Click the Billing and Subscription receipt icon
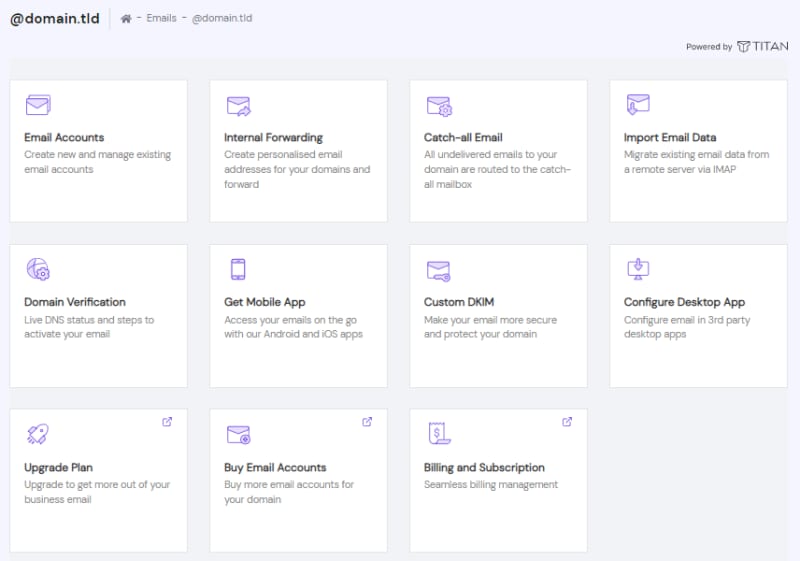 point(438,434)
